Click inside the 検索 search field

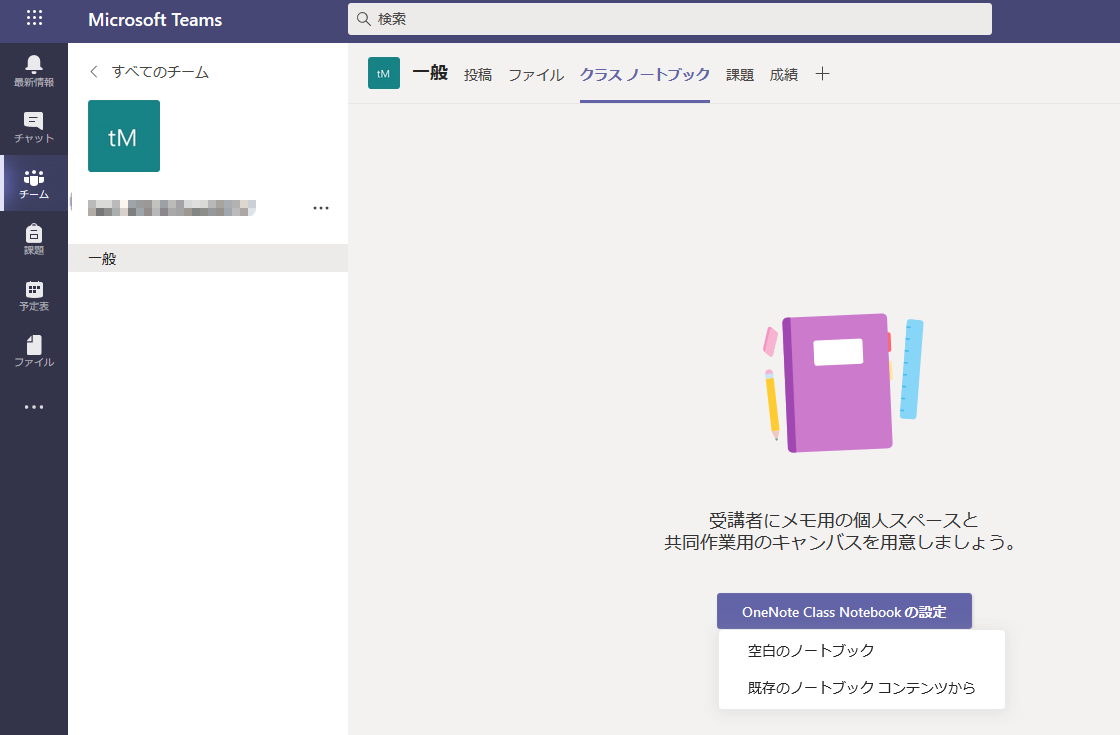click(x=669, y=19)
